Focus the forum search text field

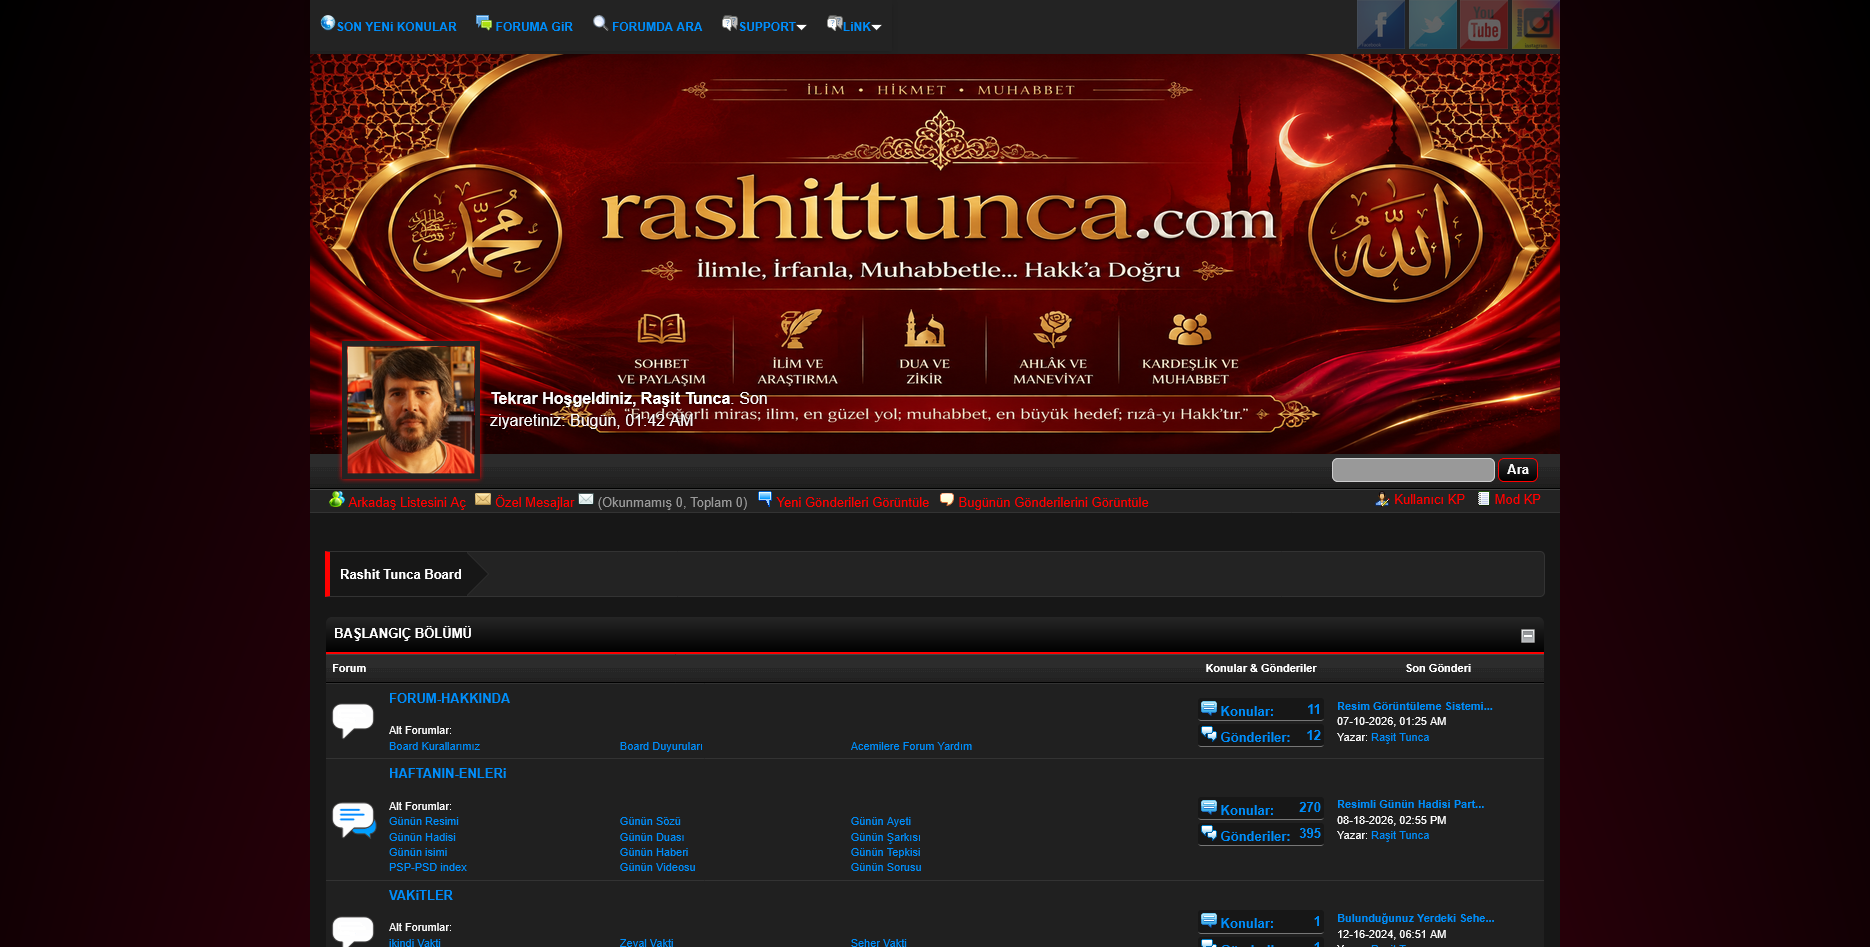click(x=1413, y=470)
